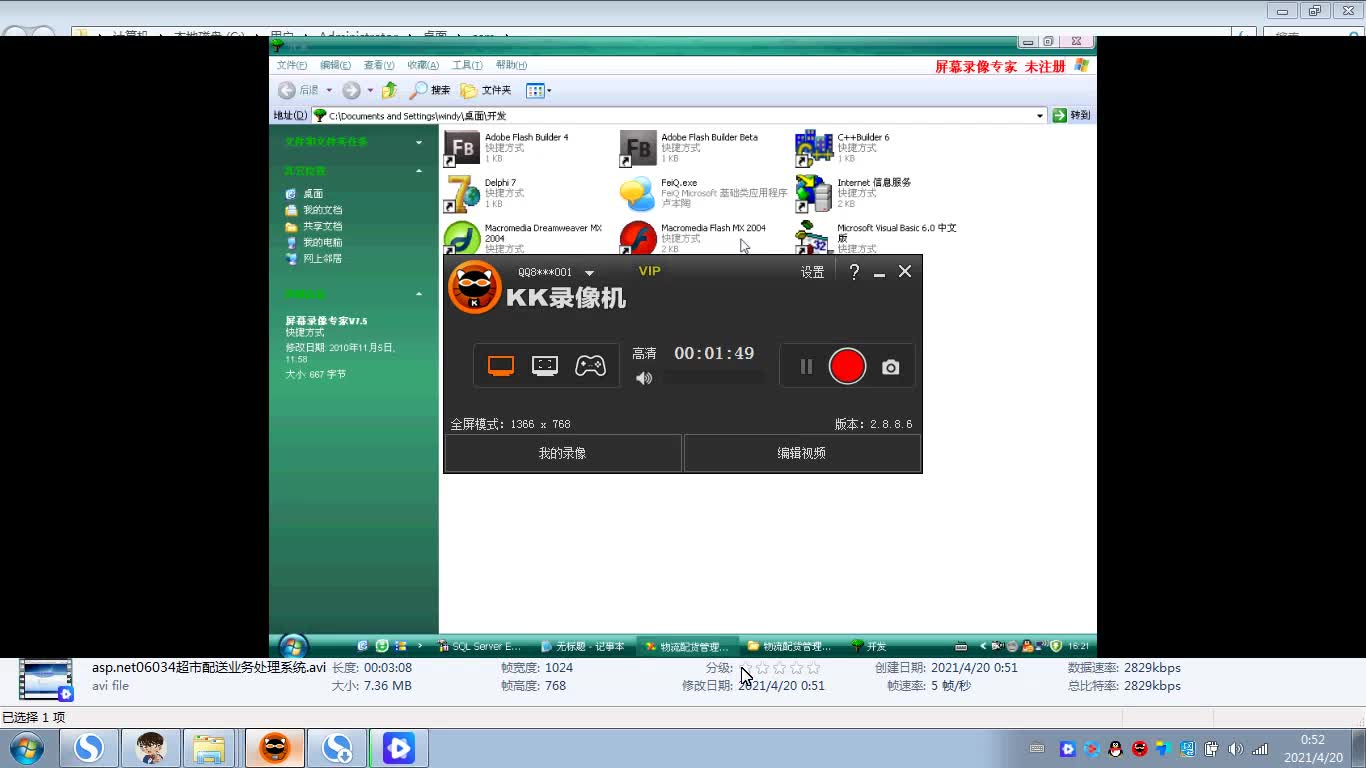Select Adobe Flash Builder 4 shortcut

click(x=507, y=148)
